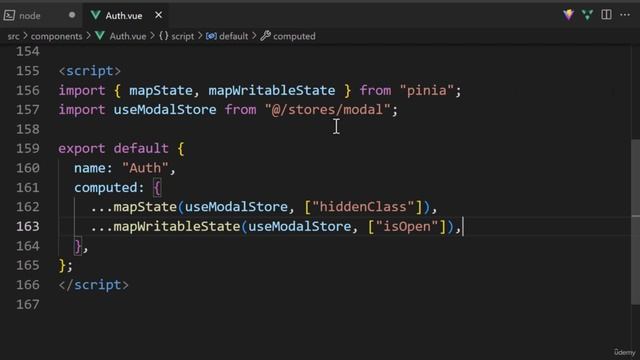Click the computed property key on line 161
The width and height of the screenshot is (640, 360).
click(x=106, y=188)
